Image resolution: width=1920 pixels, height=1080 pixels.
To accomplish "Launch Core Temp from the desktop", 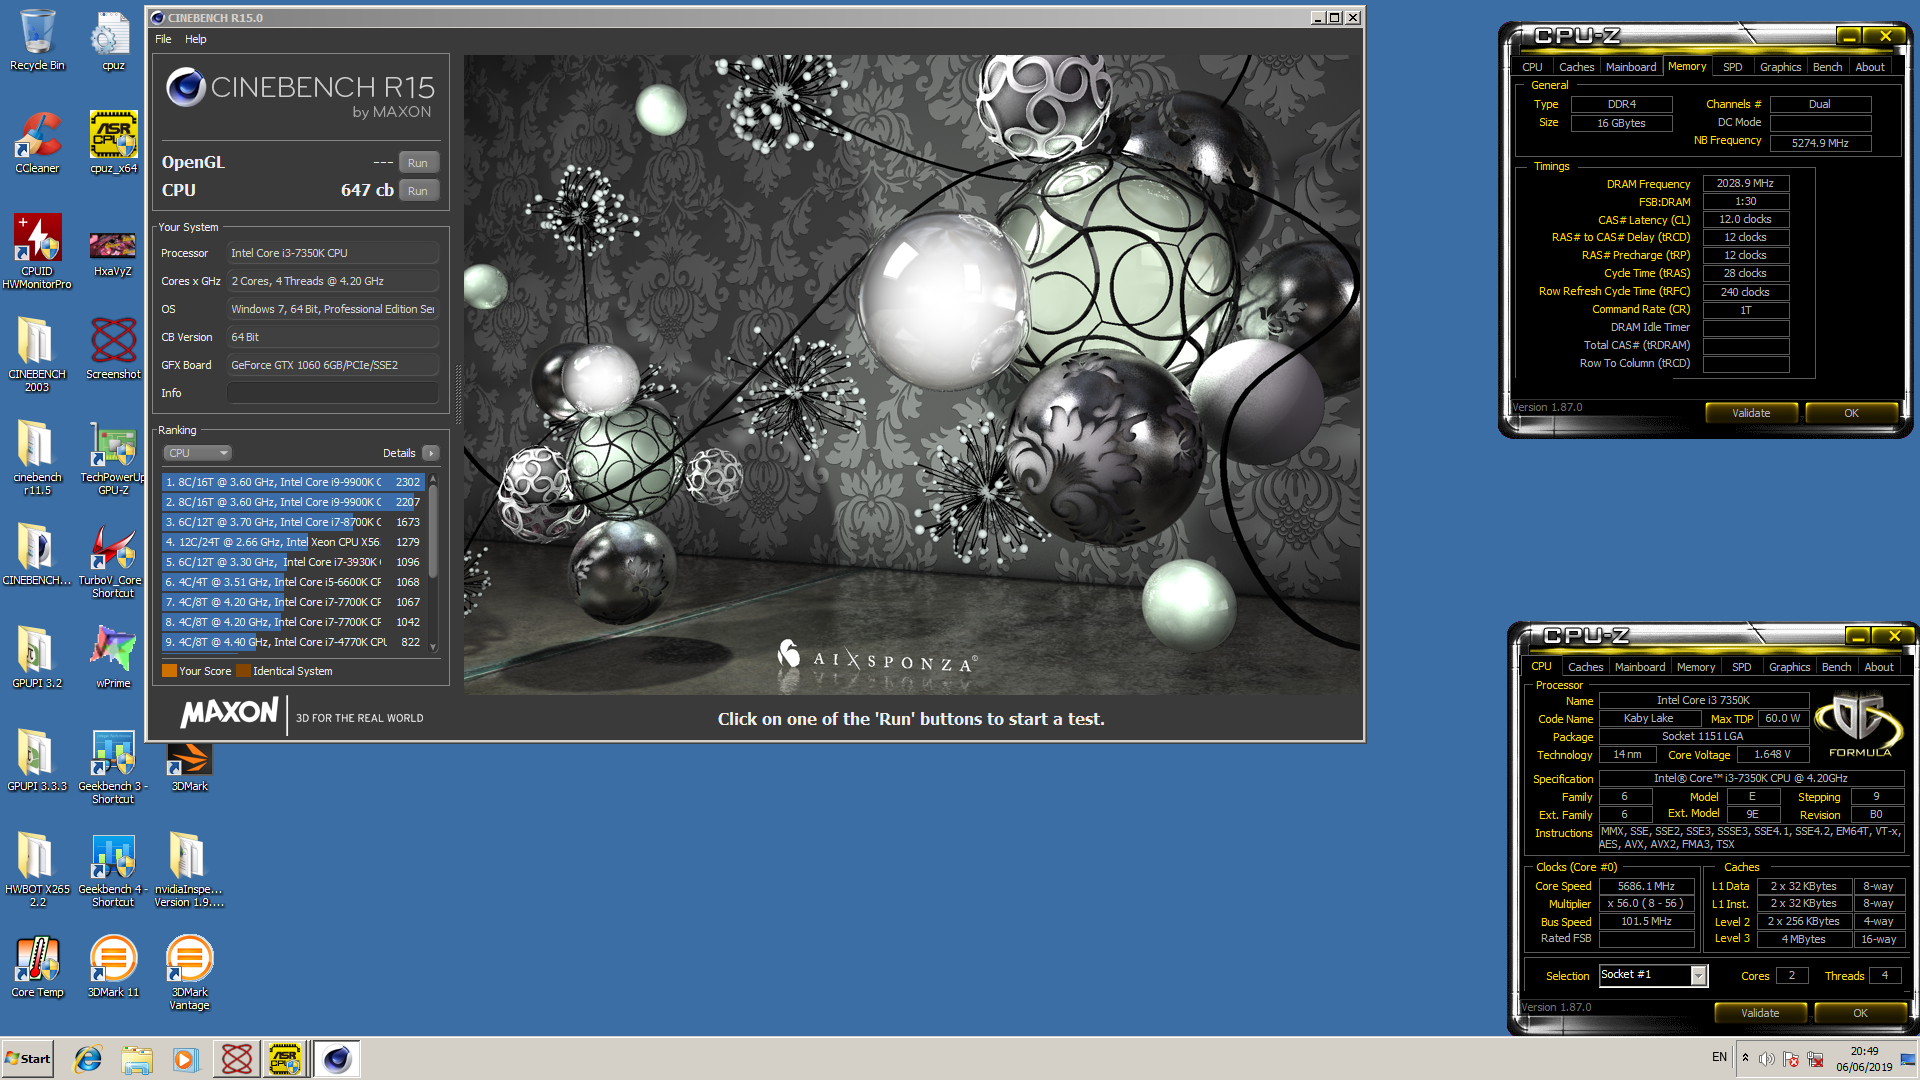I will pyautogui.click(x=37, y=966).
